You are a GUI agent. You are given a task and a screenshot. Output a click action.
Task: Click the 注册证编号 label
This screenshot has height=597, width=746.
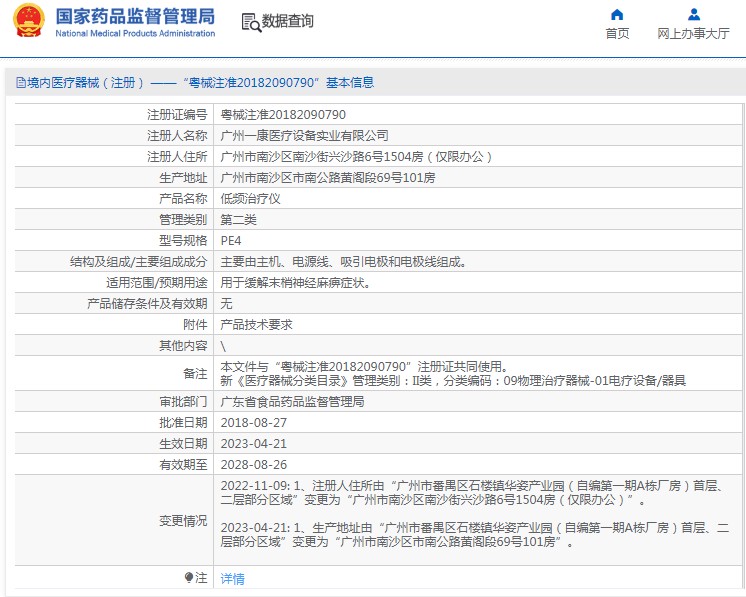pos(177,115)
